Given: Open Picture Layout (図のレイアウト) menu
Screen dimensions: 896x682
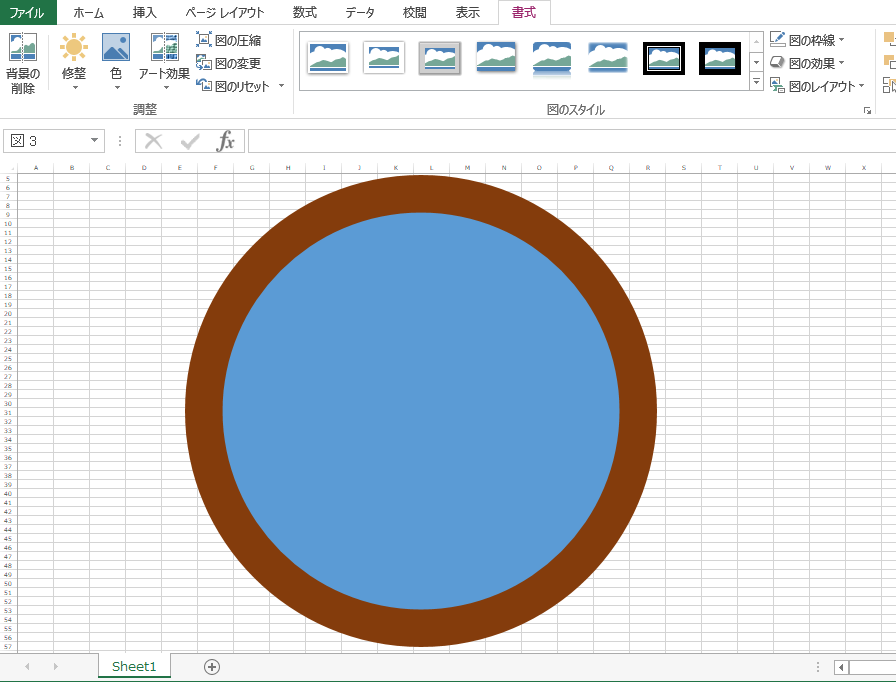Looking at the screenshot, I should pyautogui.click(x=817, y=86).
